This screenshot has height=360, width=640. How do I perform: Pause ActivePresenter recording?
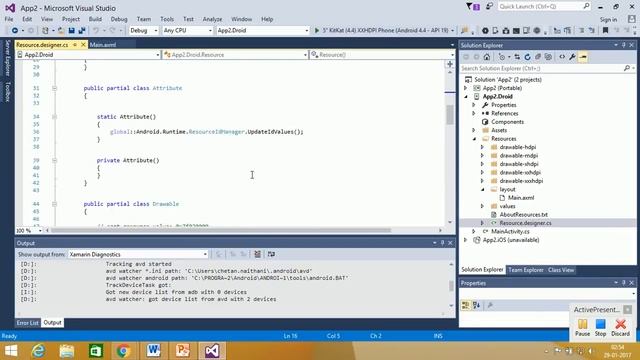pos(582,327)
